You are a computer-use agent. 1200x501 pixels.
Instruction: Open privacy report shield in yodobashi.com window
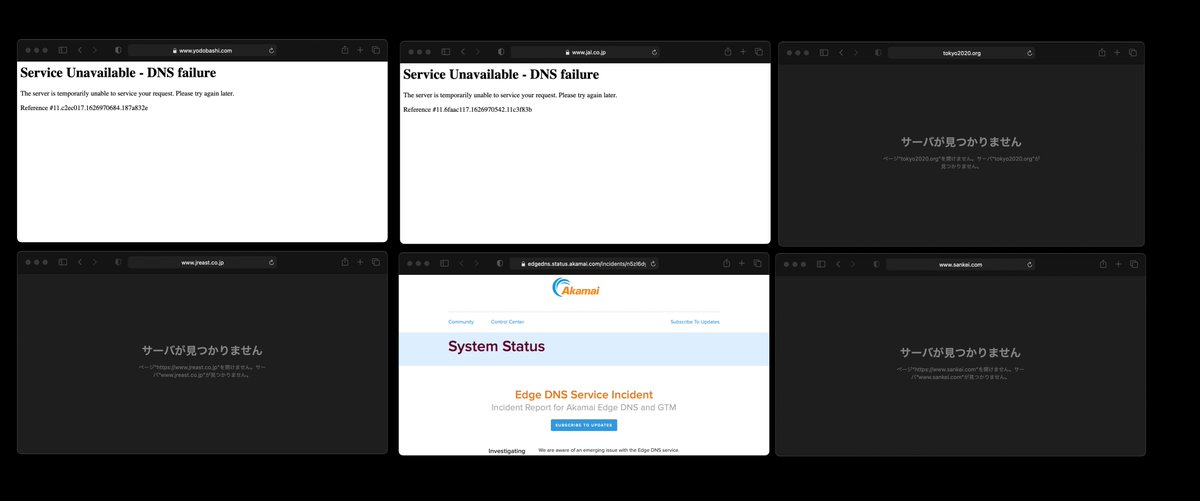point(118,50)
